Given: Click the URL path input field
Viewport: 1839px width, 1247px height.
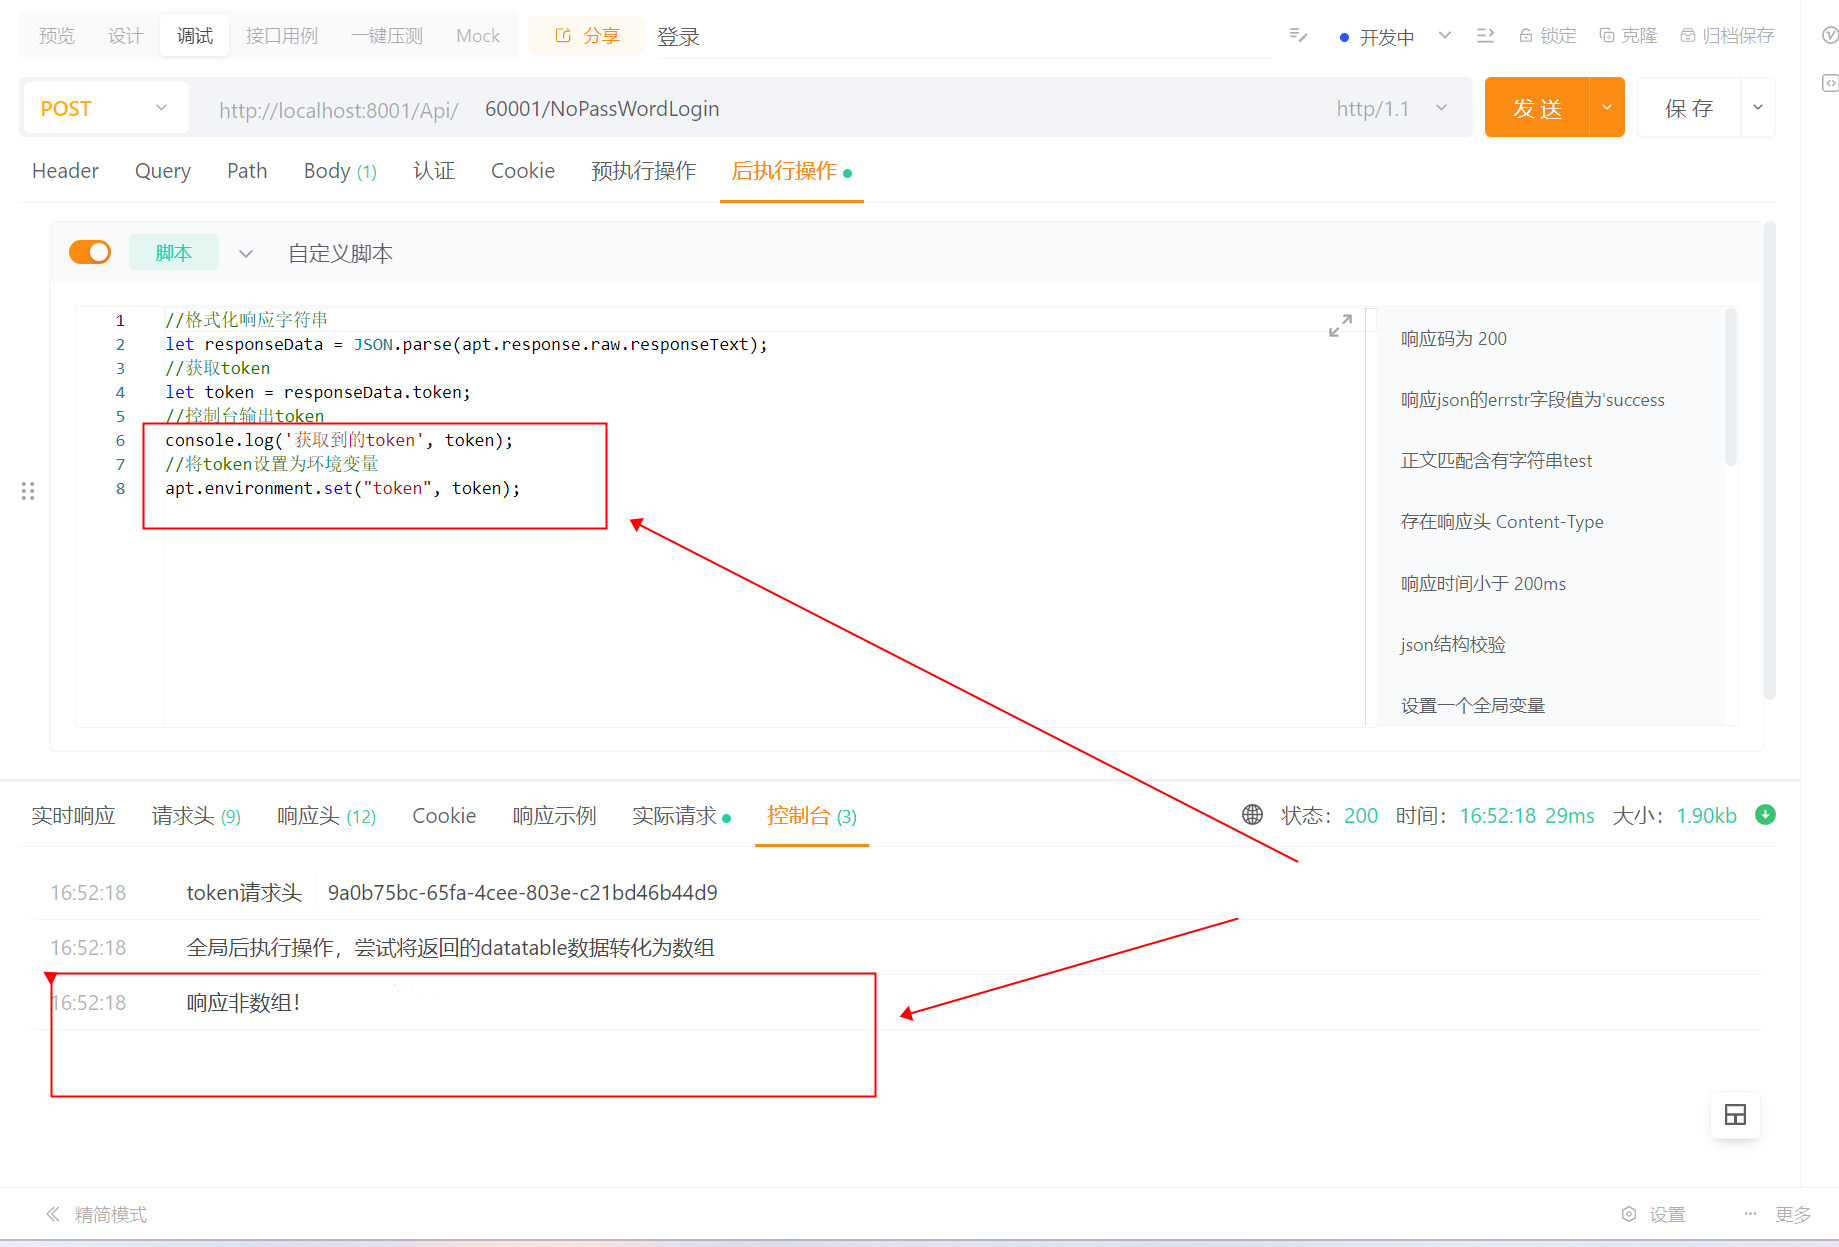Looking at the screenshot, I should coord(895,108).
